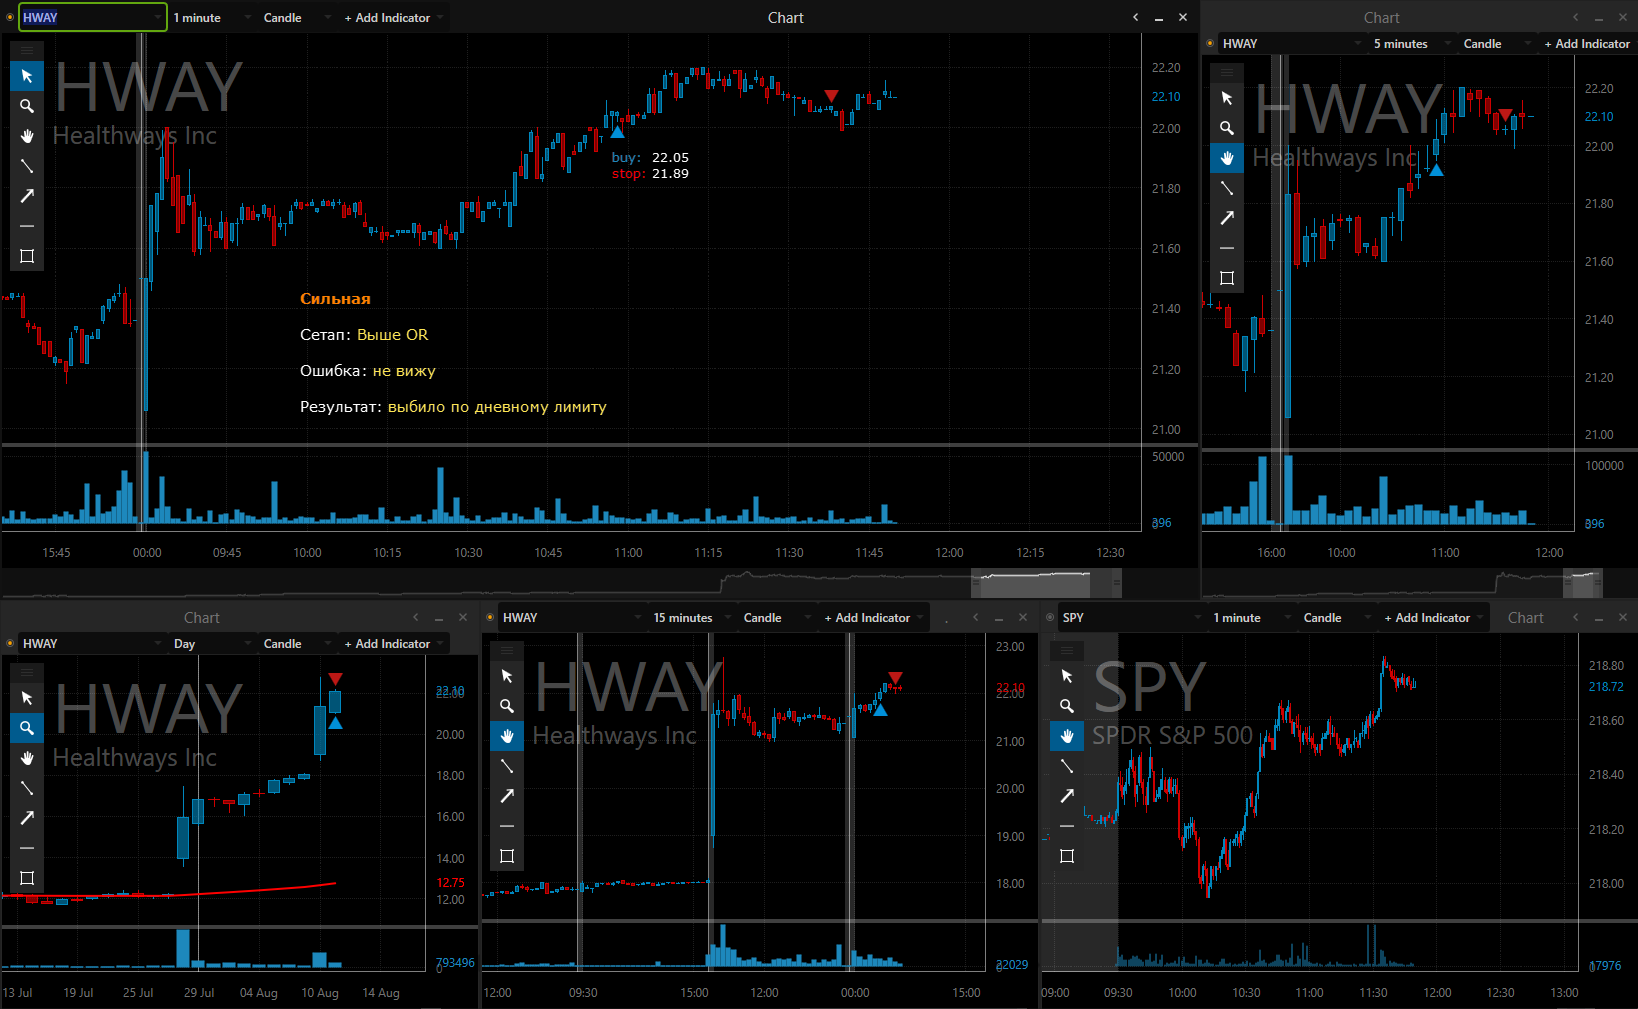Click the 'Сетап: Выше OR' note line

point(364,334)
